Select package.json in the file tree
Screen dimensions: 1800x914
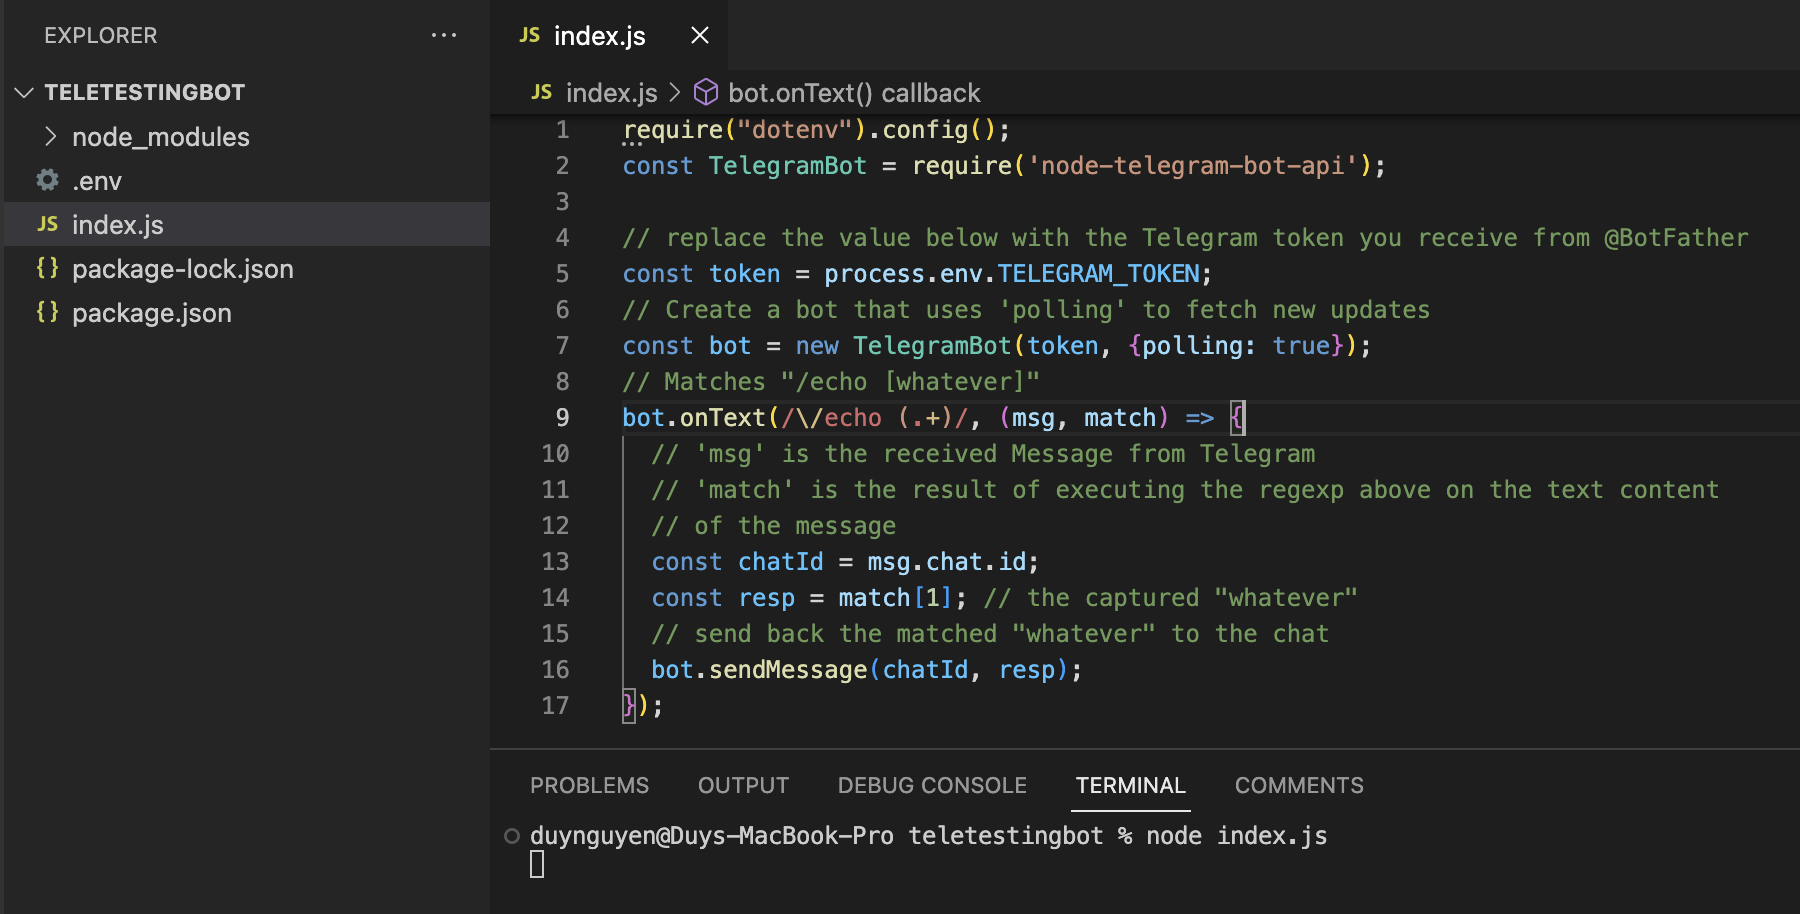tap(152, 313)
